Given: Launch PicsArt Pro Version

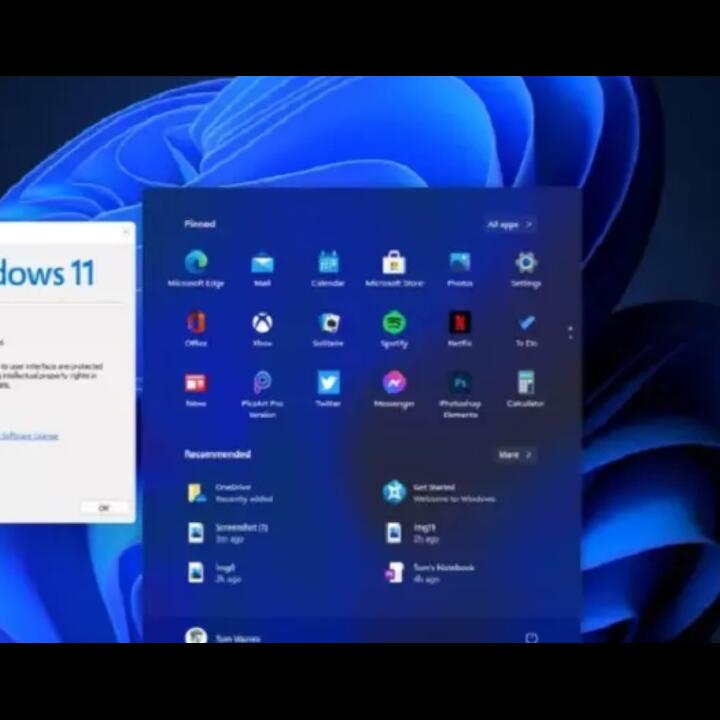Looking at the screenshot, I should click(262, 395).
